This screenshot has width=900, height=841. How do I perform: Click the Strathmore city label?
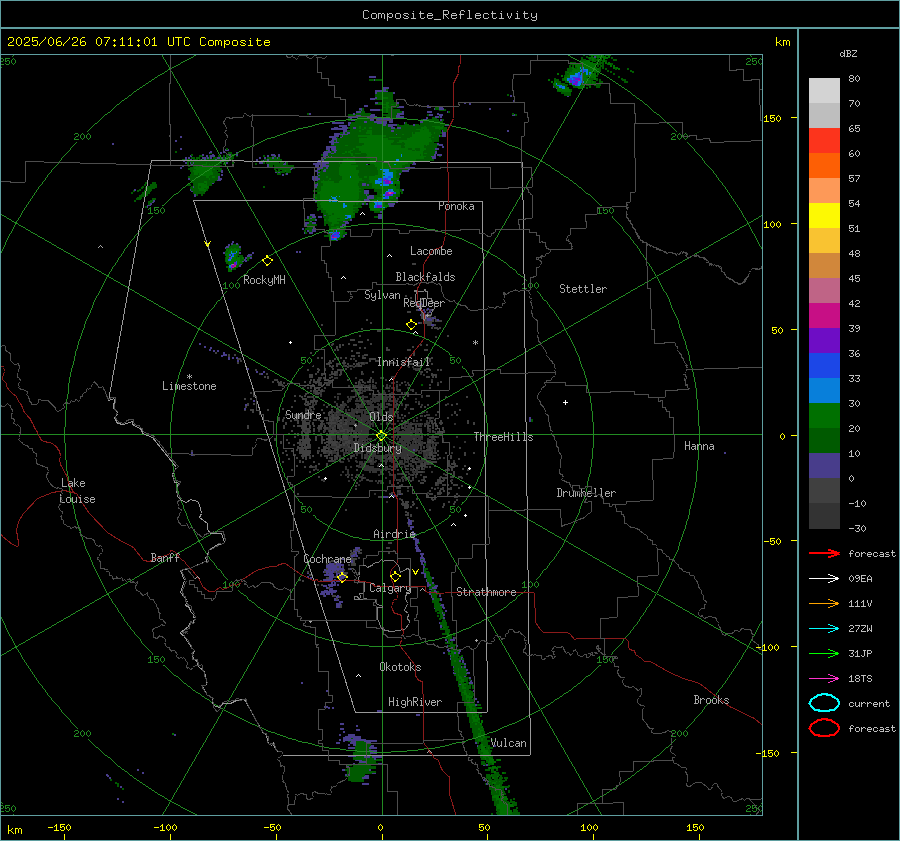point(486,592)
